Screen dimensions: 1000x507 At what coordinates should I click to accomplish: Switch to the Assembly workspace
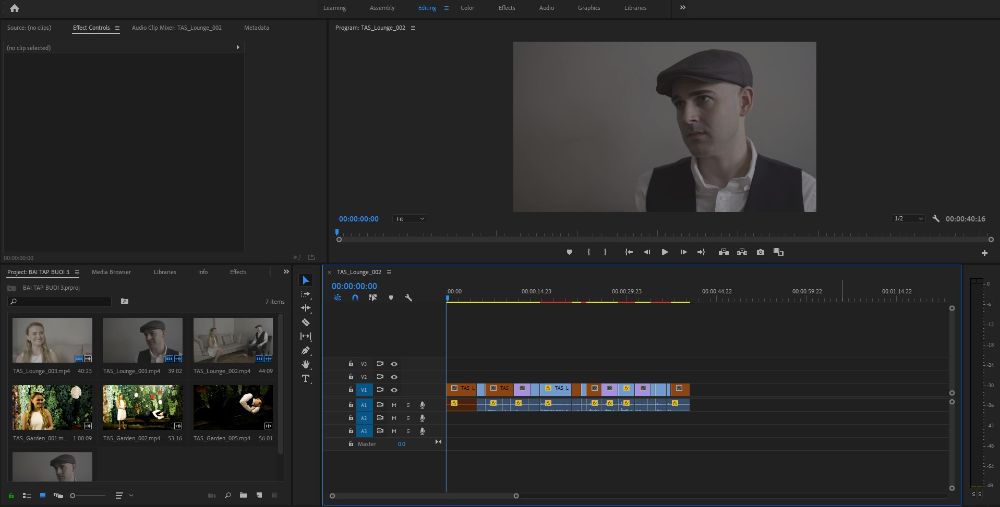point(382,8)
